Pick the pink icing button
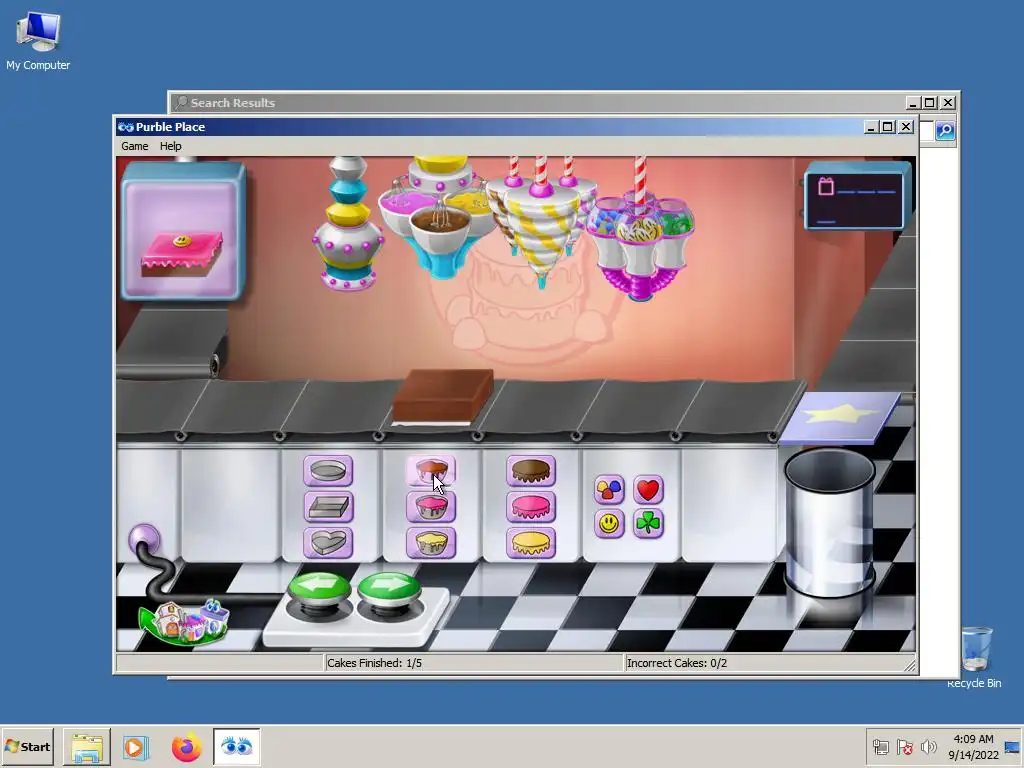This screenshot has height=768, width=1024. 530,506
